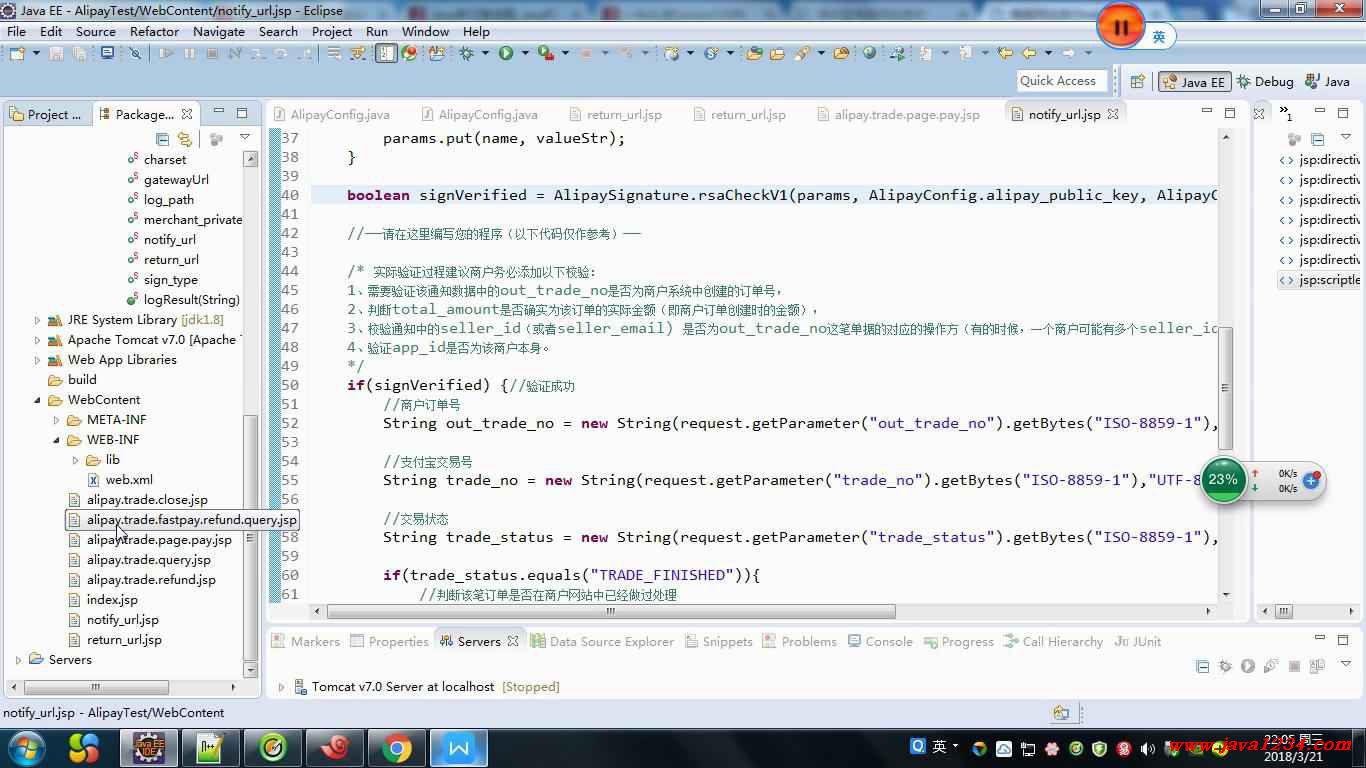
Task: Click the editor vertical scrollbar thumb
Action: point(1225,388)
